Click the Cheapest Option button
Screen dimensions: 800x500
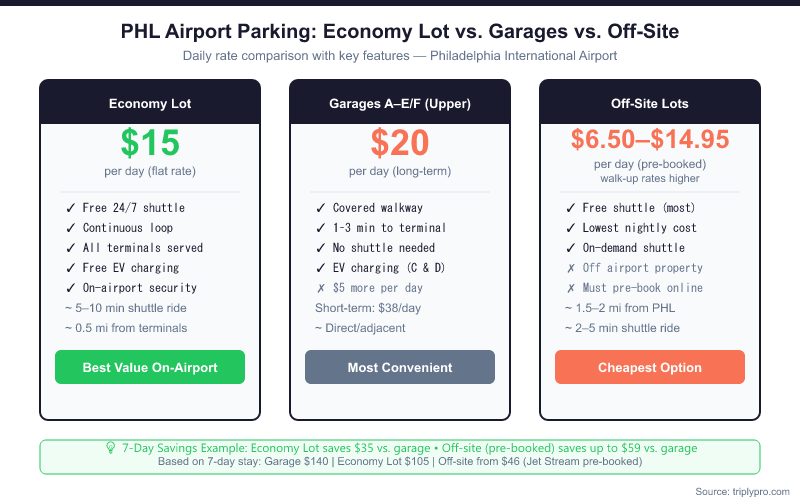click(x=650, y=367)
